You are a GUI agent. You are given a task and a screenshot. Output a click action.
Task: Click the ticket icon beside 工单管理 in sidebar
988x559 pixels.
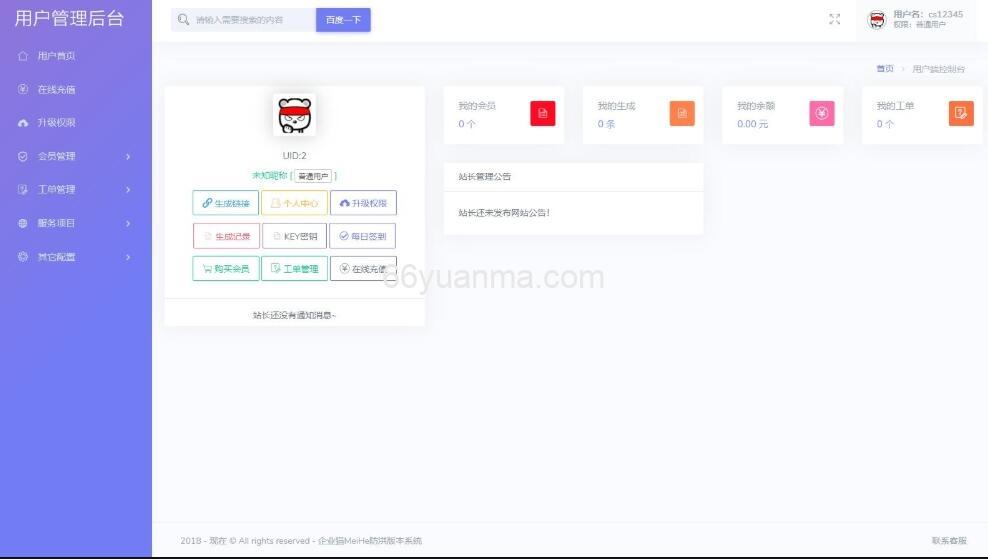tap(23, 190)
